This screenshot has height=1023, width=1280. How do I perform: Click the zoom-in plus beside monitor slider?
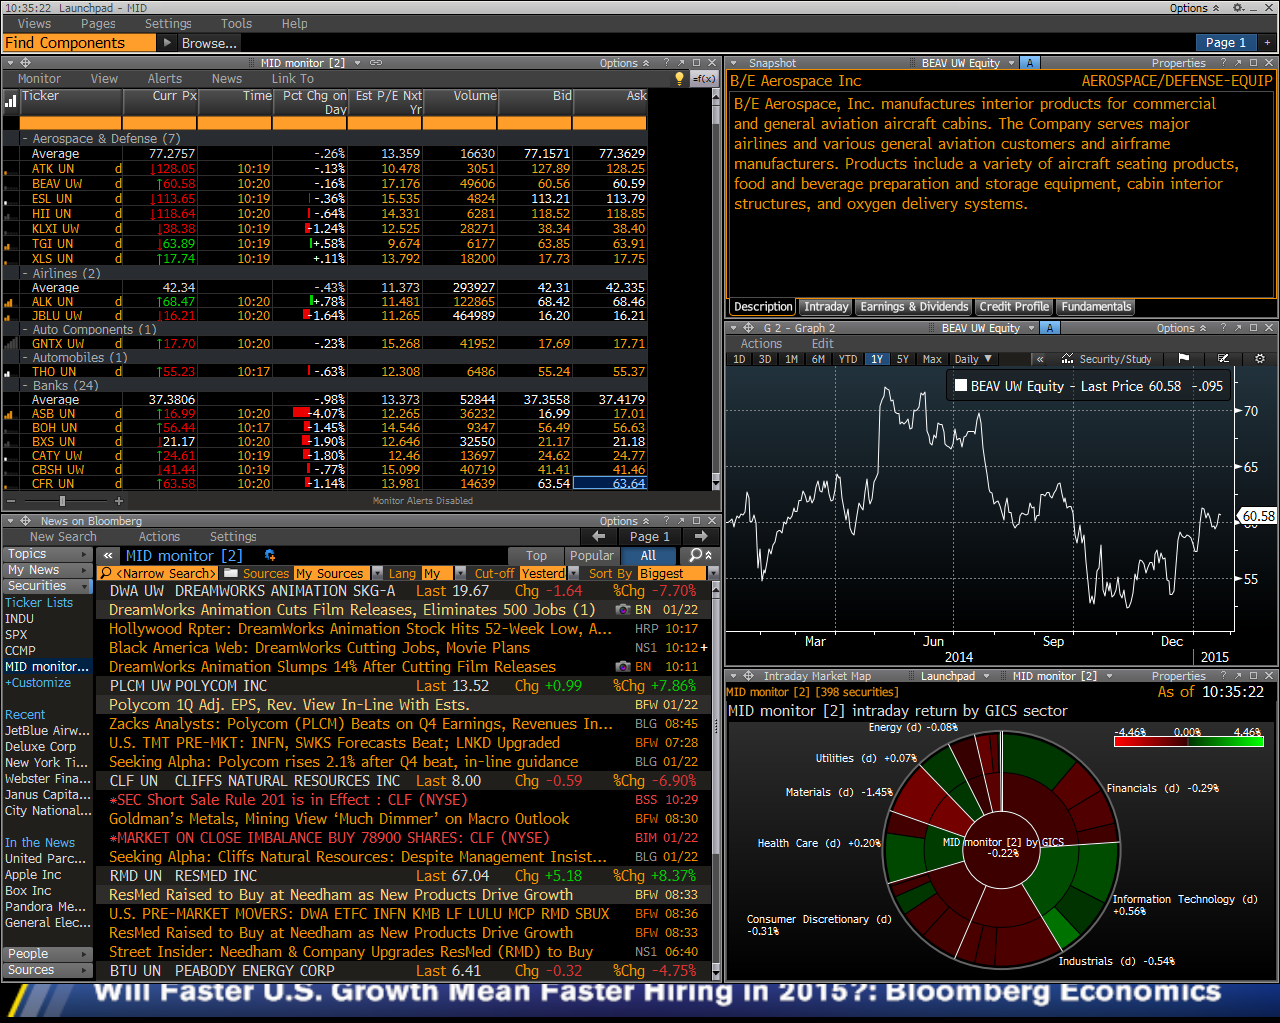coord(119,501)
